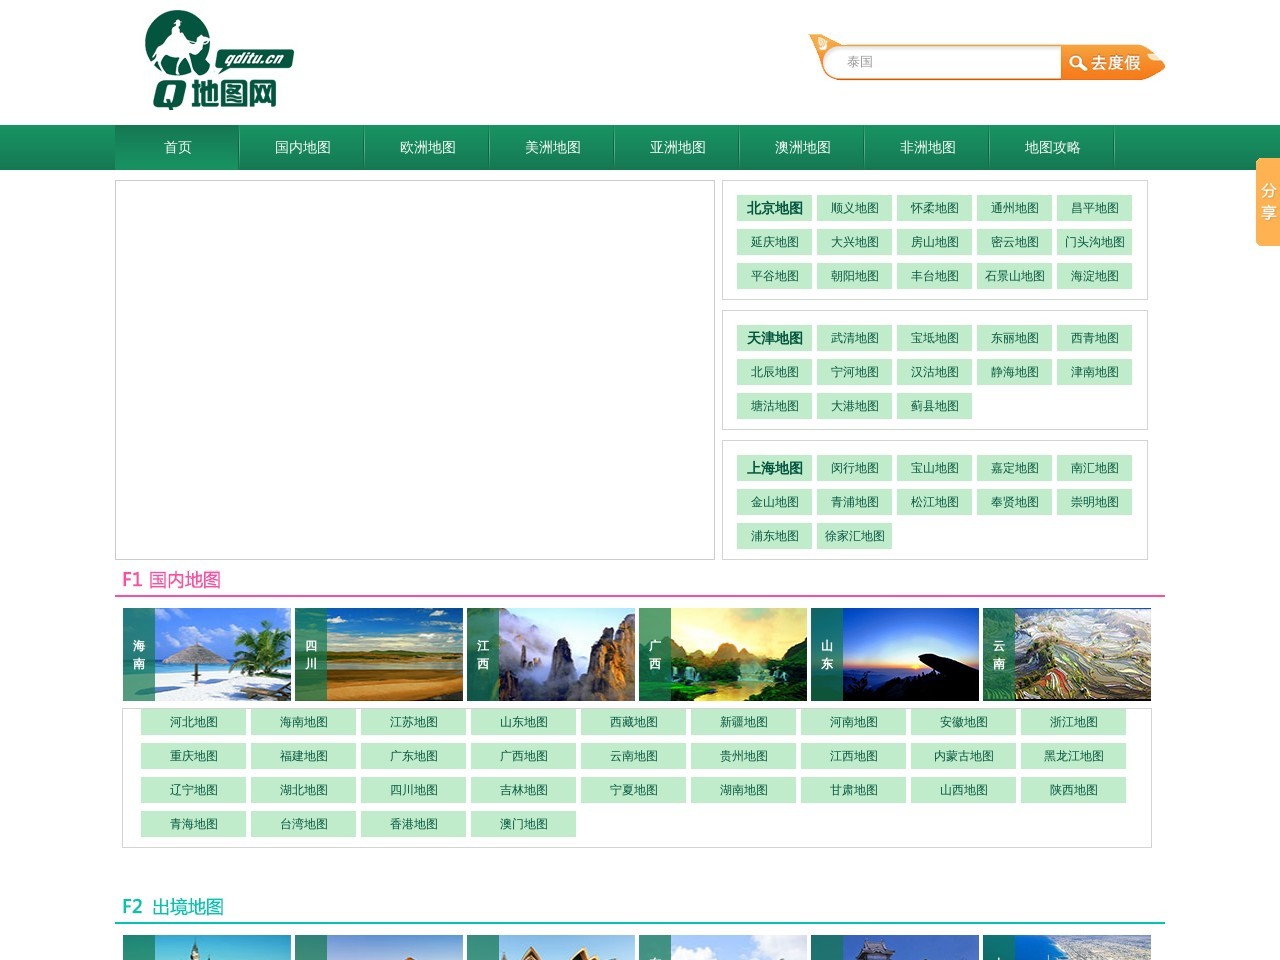Open the 黑龙江地图 link
This screenshot has height=960, width=1280.
1073,756
